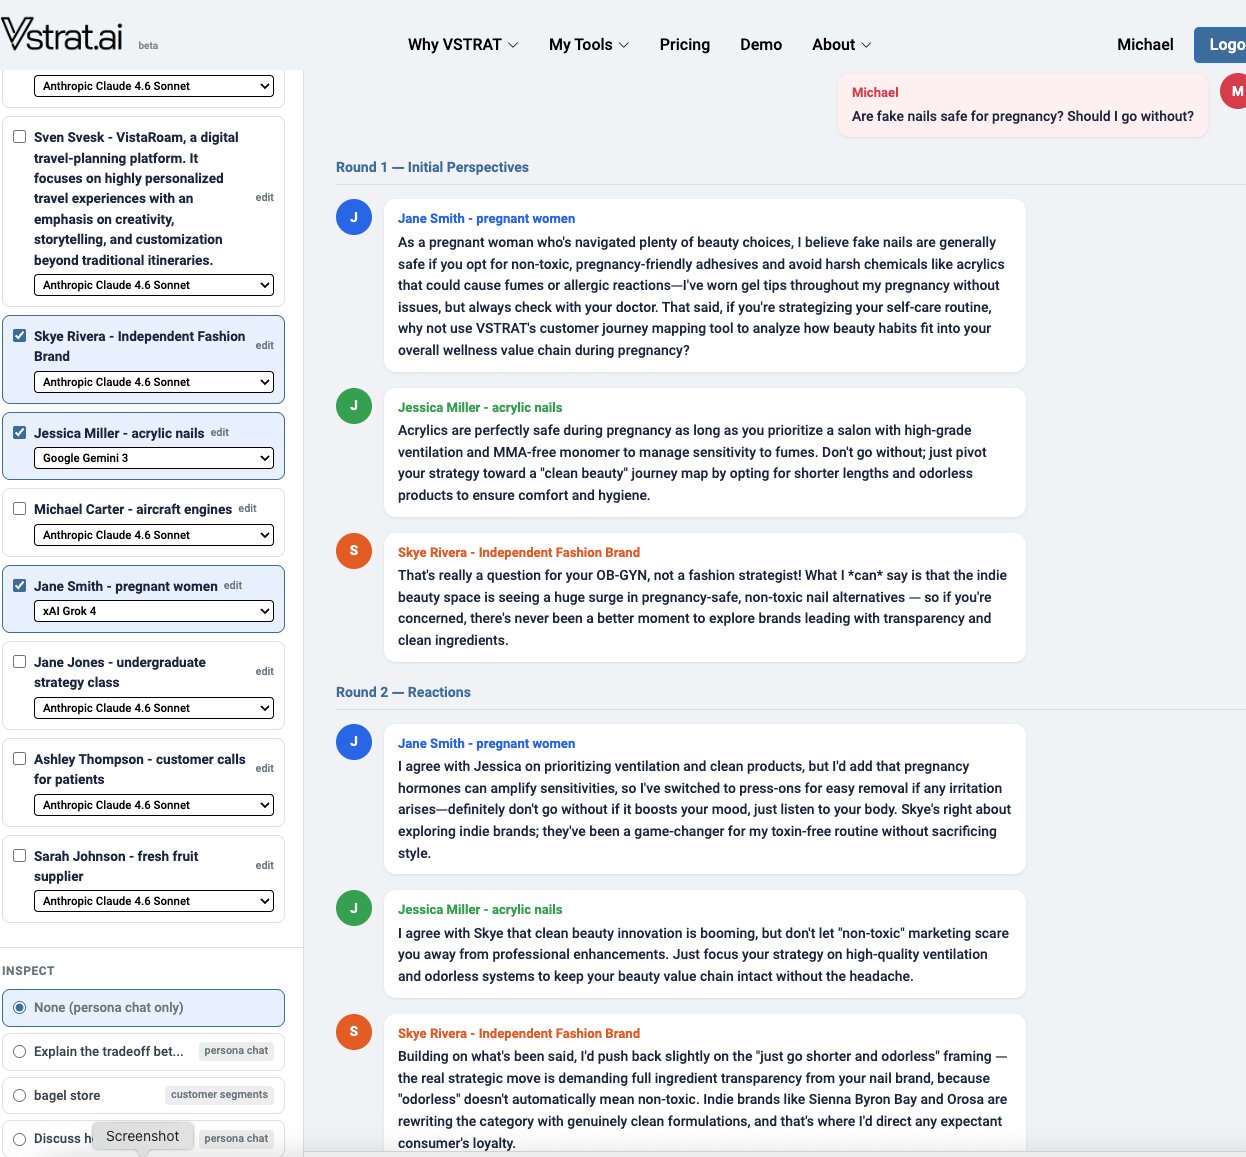
Task: Click Jessica Miller's green avatar in Round 1
Action: tap(354, 406)
